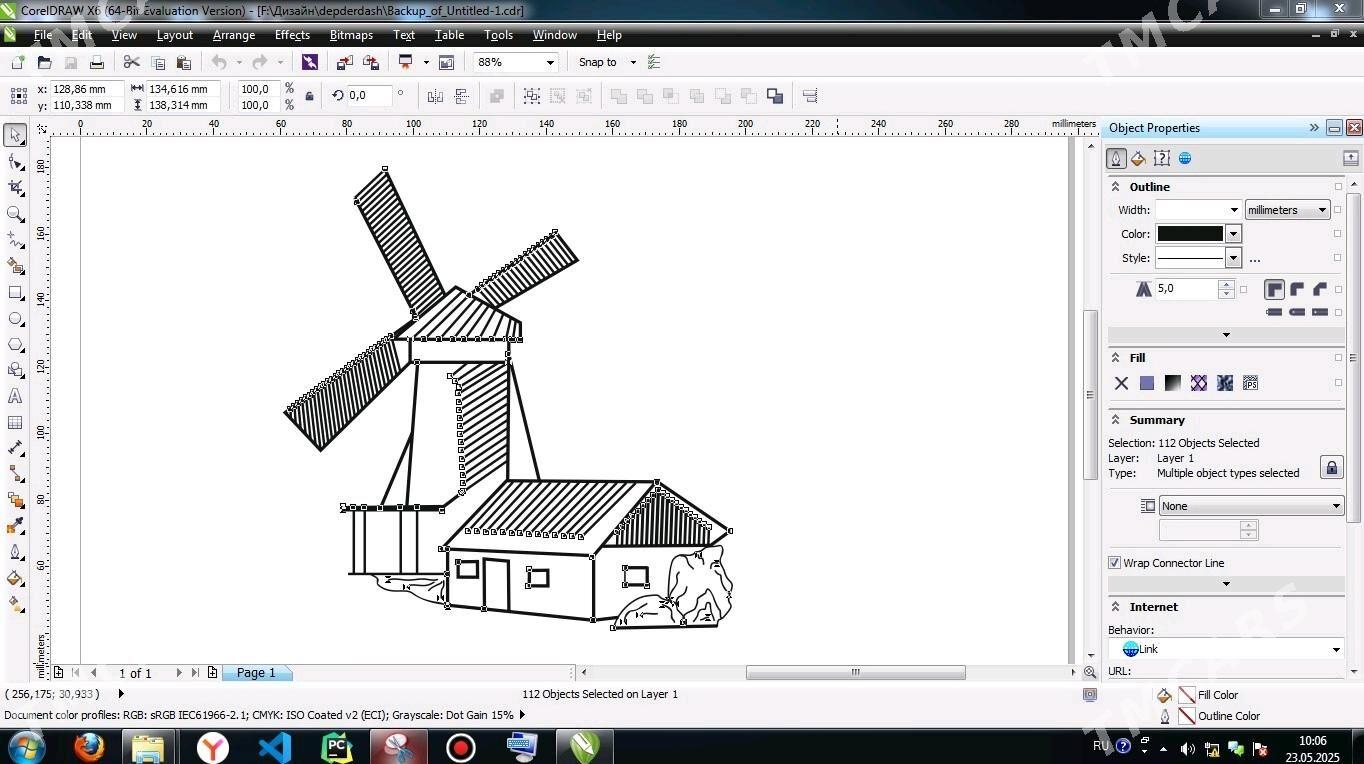Click the Open folder icon
Image resolution: width=1364 pixels, height=764 pixels.
click(44, 62)
